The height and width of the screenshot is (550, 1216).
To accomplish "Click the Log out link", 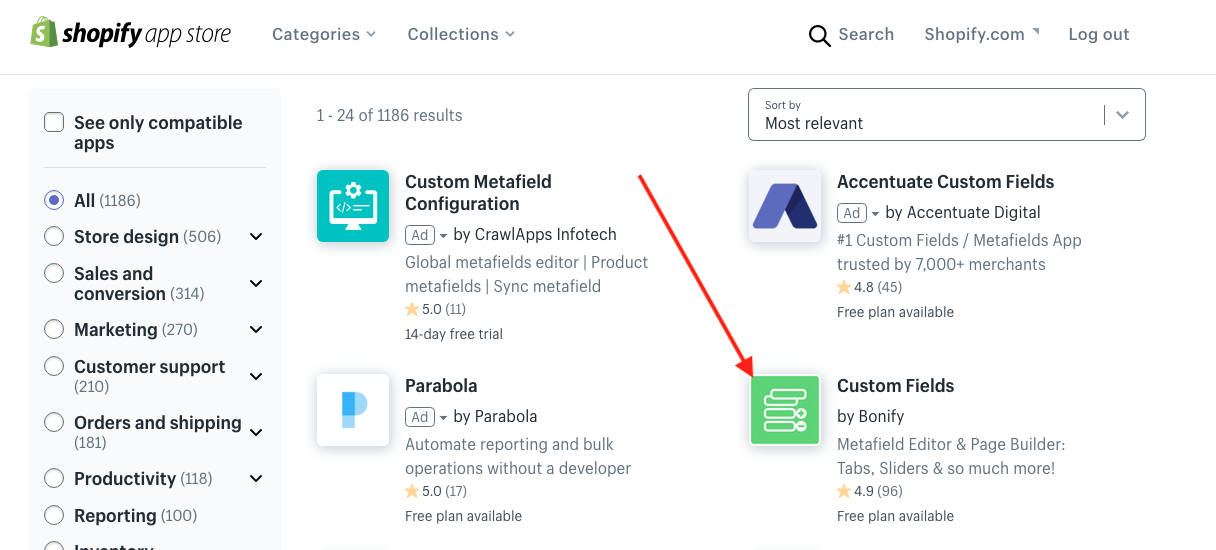I will pyautogui.click(x=1099, y=34).
